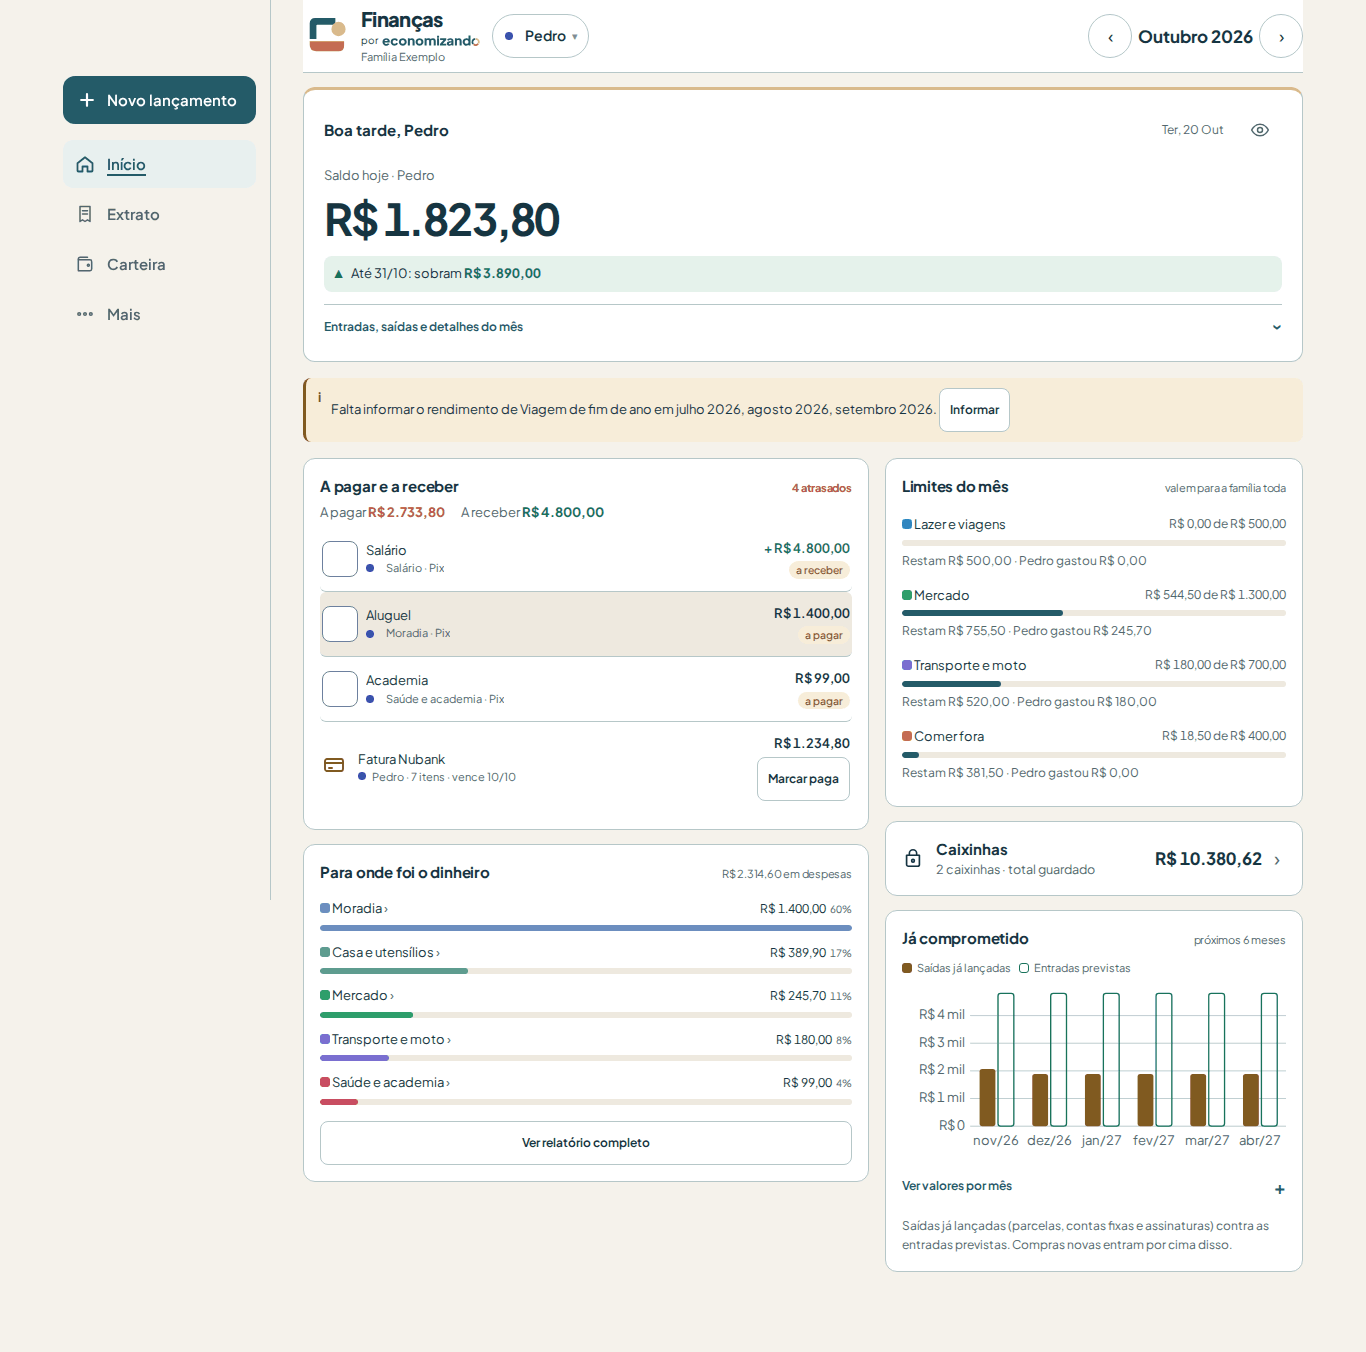The image size is (1366, 1352).
Task: Click the receipt icon beside Extrato
Action: 85,214
